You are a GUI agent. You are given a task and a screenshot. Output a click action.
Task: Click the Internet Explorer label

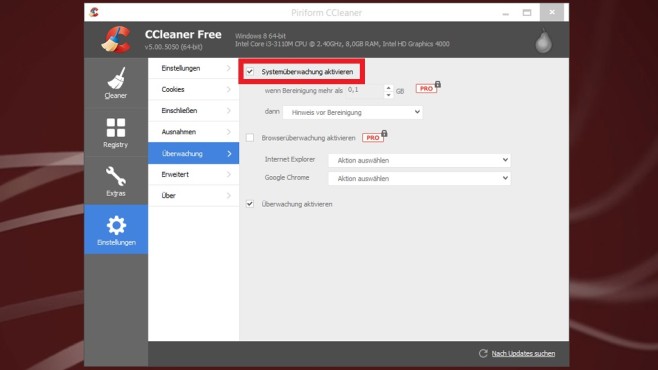pyautogui.click(x=290, y=159)
